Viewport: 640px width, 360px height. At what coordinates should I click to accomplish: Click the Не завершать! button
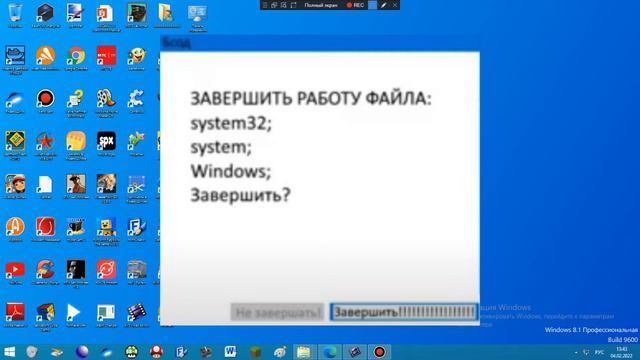[x=278, y=313]
